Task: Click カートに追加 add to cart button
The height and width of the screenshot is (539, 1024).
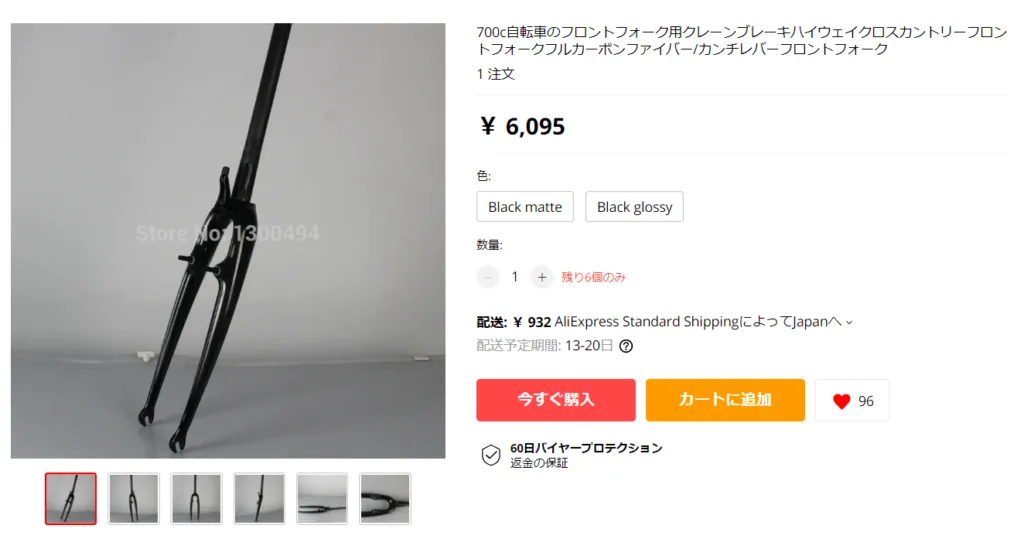Action: (x=725, y=400)
